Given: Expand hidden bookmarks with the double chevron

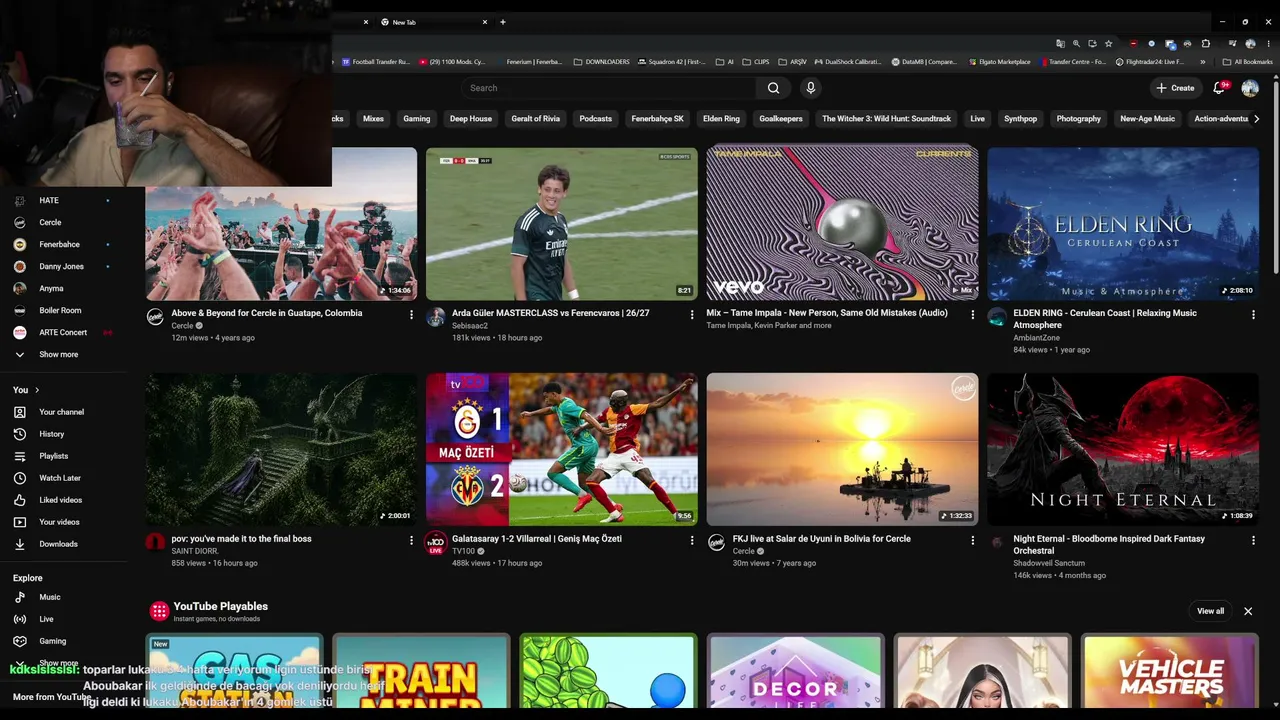Looking at the screenshot, I should pos(1203,62).
